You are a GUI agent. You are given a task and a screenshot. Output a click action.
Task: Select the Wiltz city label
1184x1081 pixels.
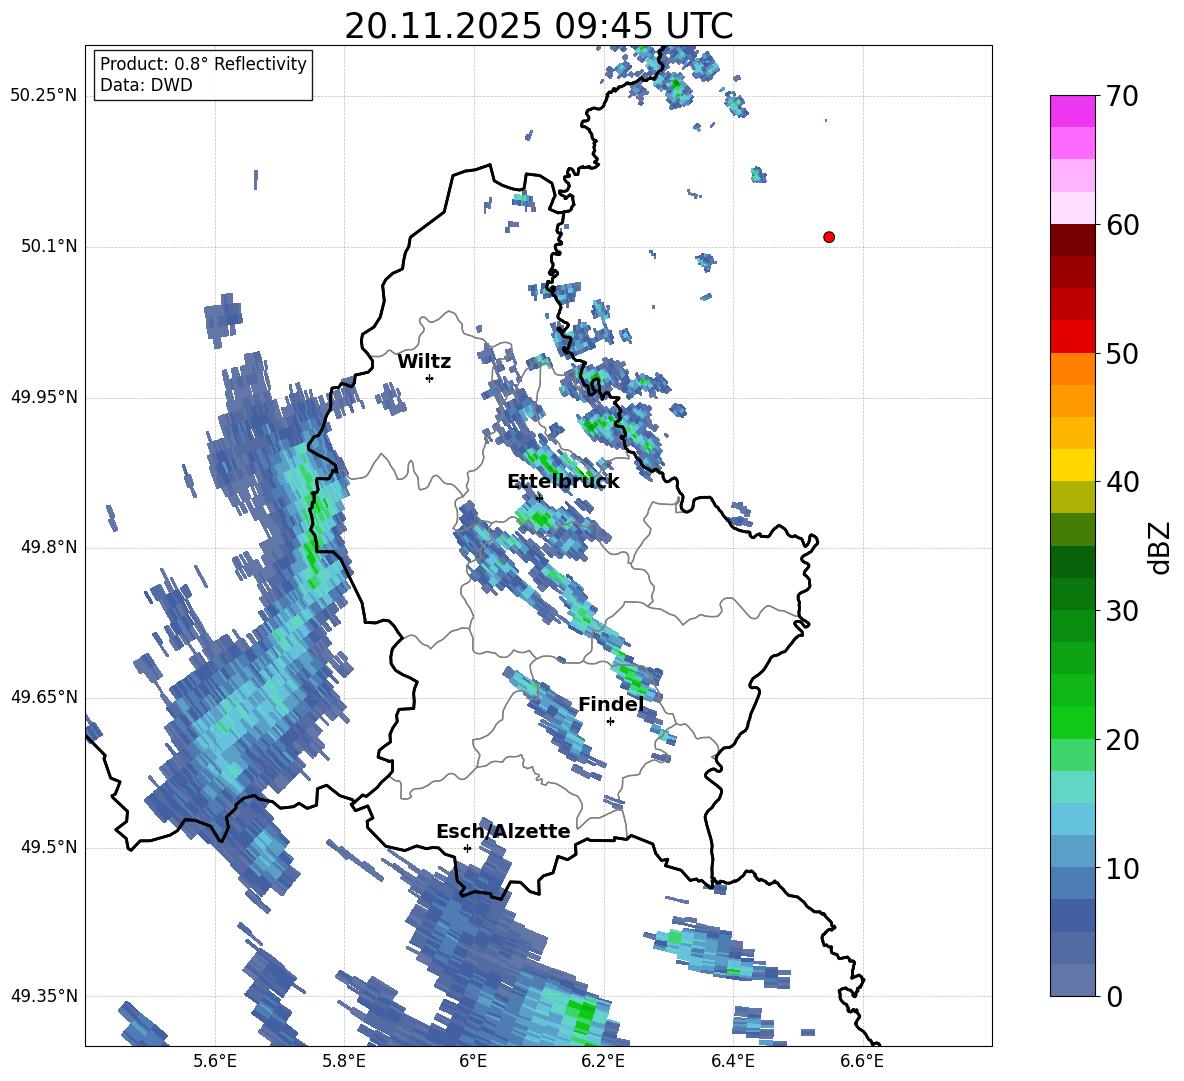pyautogui.click(x=424, y=362)
